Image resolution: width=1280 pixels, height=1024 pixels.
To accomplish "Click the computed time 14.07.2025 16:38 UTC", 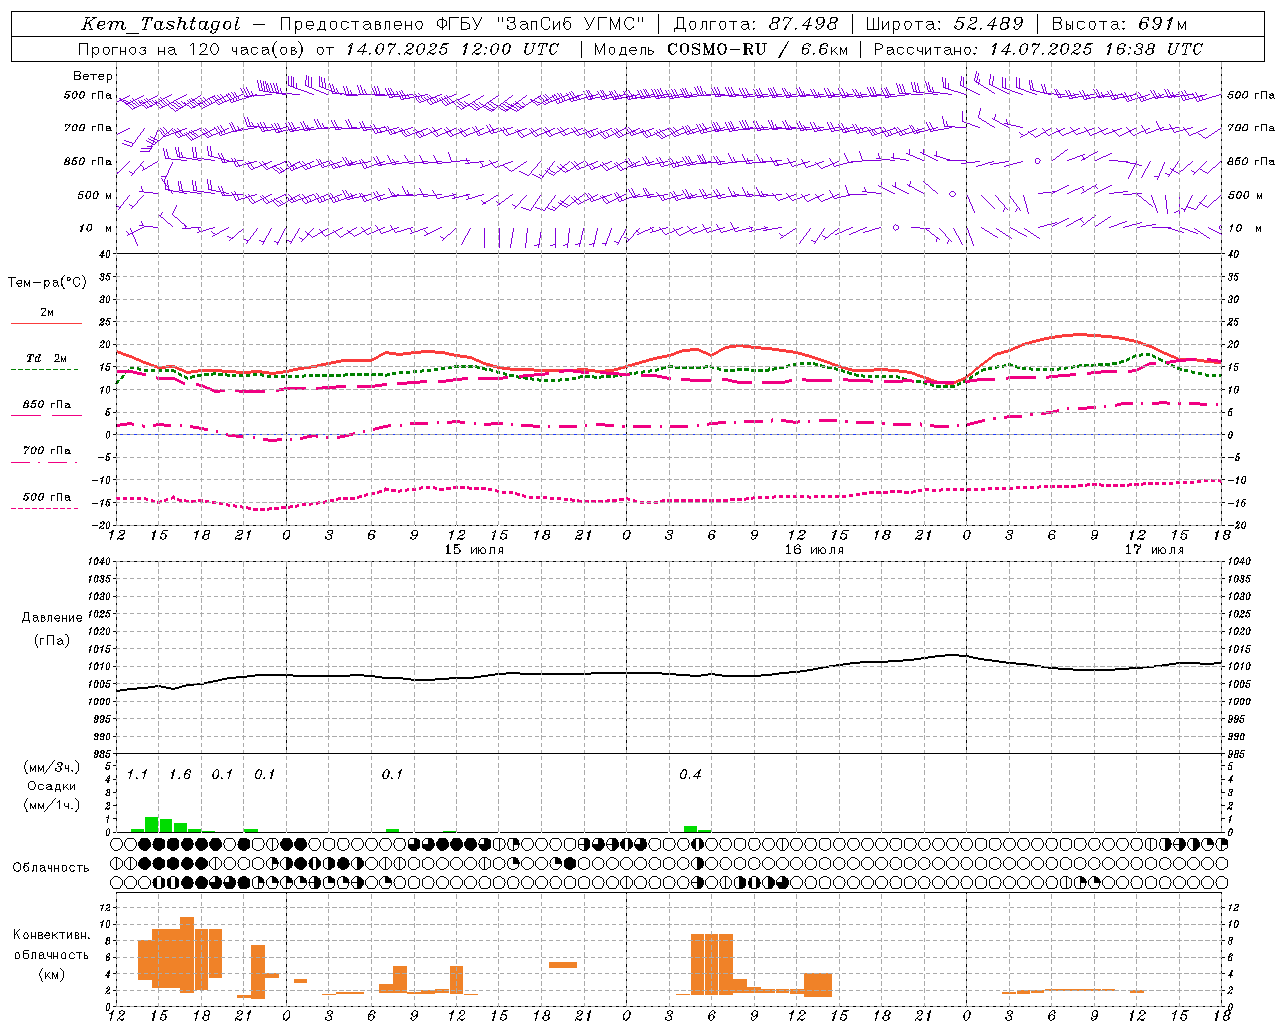I will pyautogui.click(x=1096, y=49).
